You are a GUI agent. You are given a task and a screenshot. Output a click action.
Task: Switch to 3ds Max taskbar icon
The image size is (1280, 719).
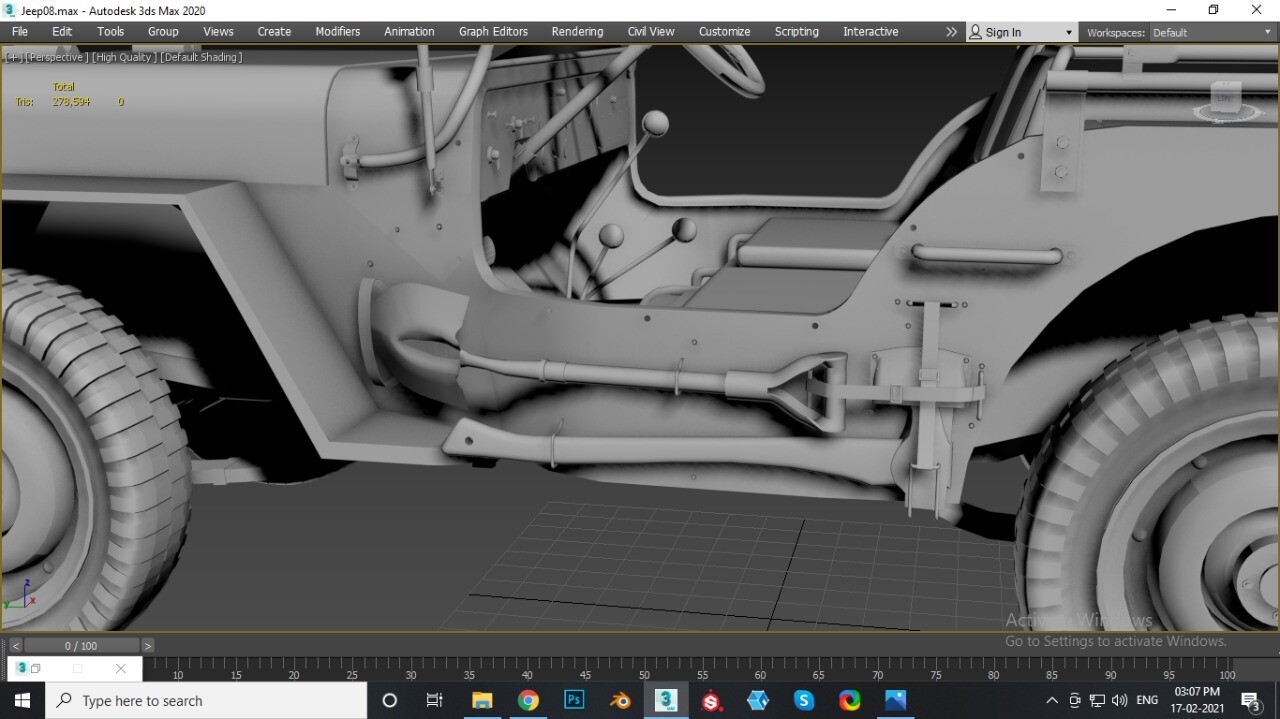(666, 701)
